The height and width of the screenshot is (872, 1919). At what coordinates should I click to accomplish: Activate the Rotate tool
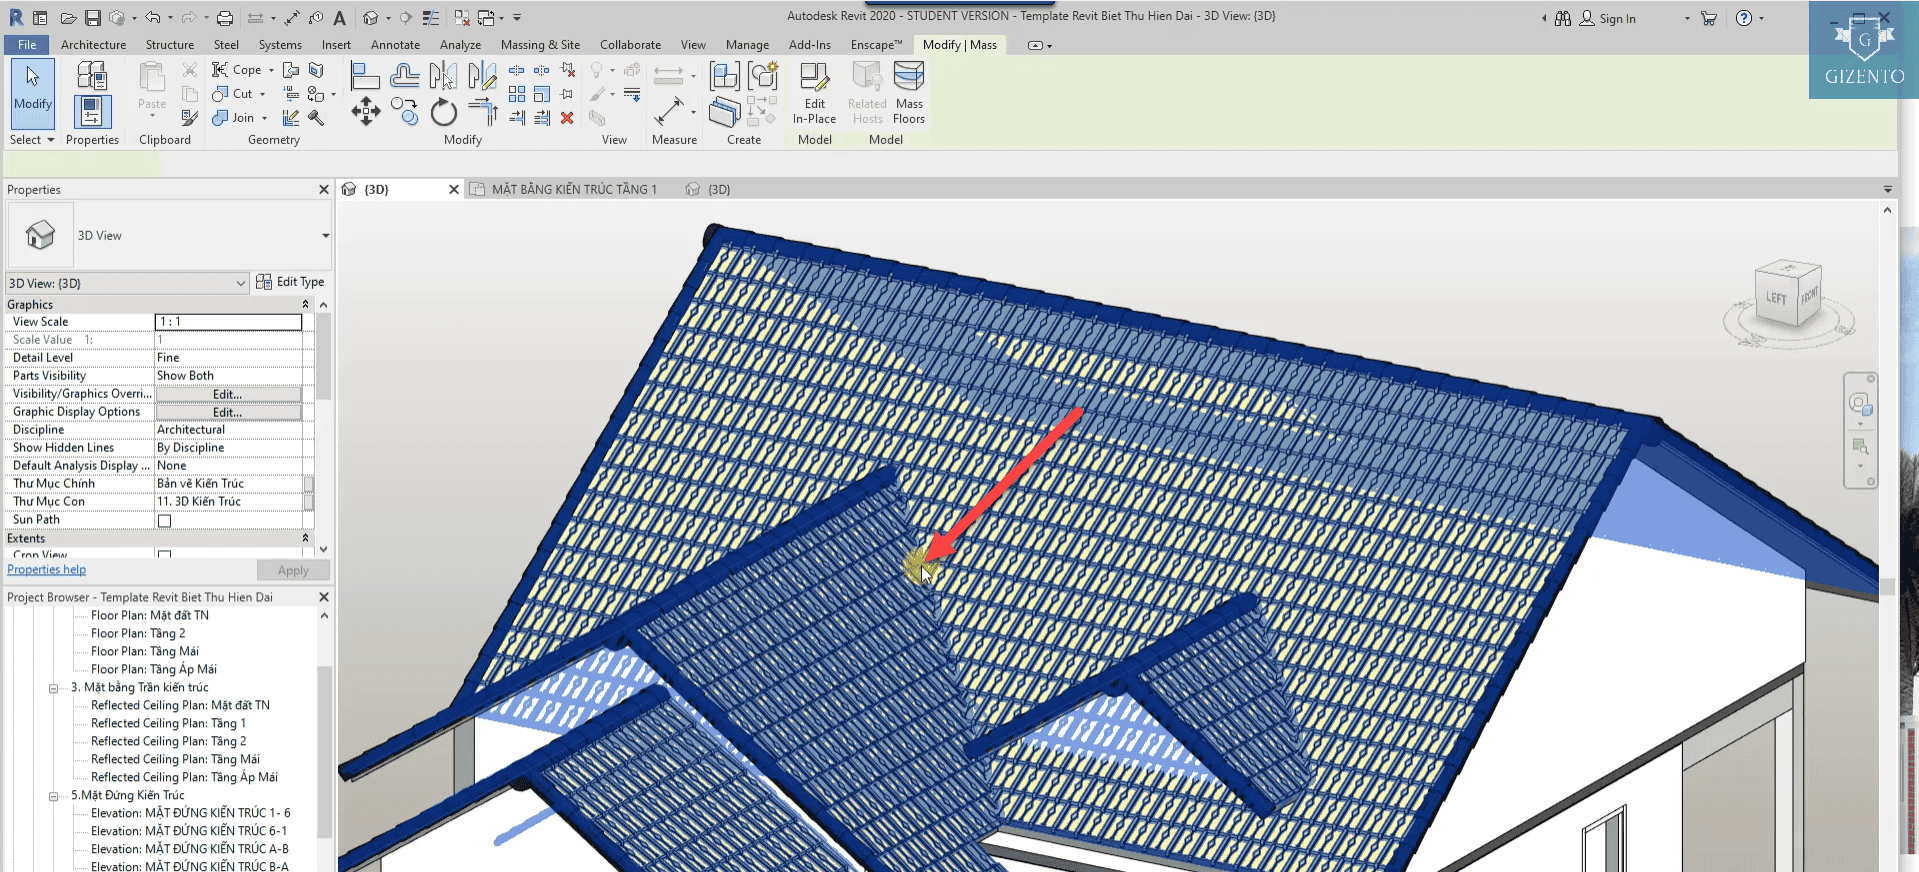(443, 111)
